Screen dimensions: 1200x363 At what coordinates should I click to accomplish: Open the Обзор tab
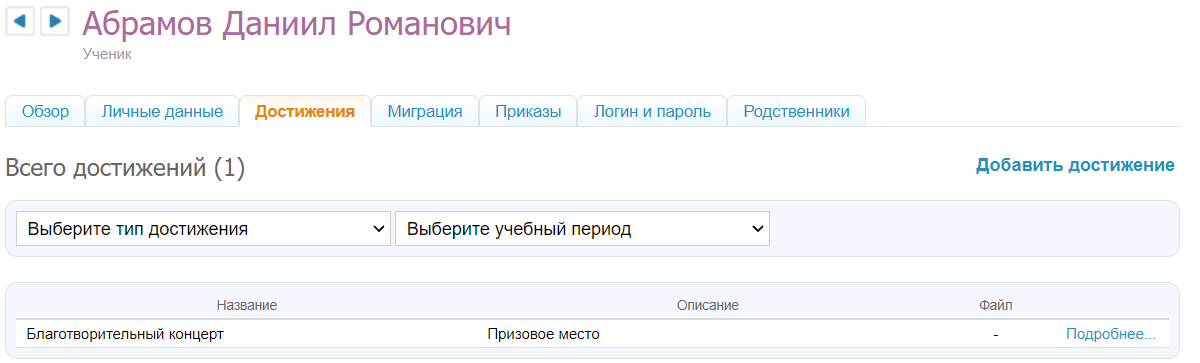click(46, 111)
